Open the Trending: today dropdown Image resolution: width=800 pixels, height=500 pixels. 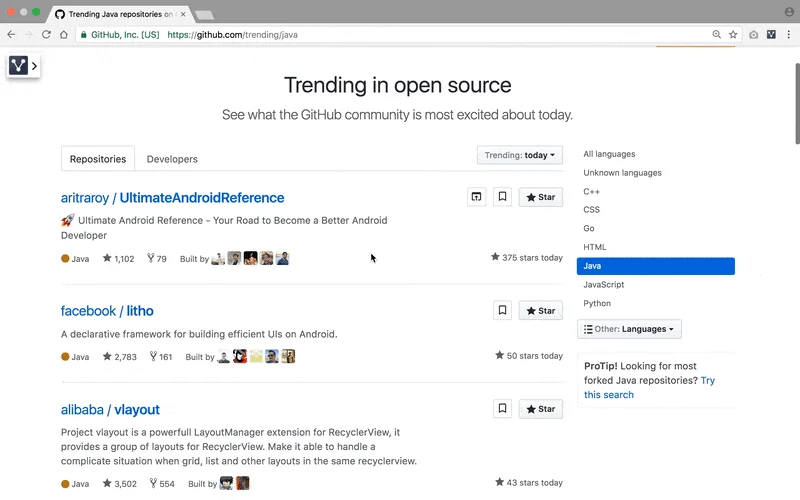pos(519,155)
